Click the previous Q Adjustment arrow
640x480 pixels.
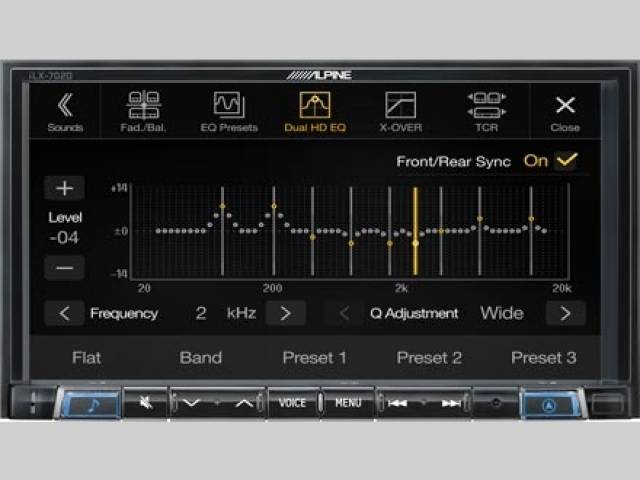click(x=344, y=313)
